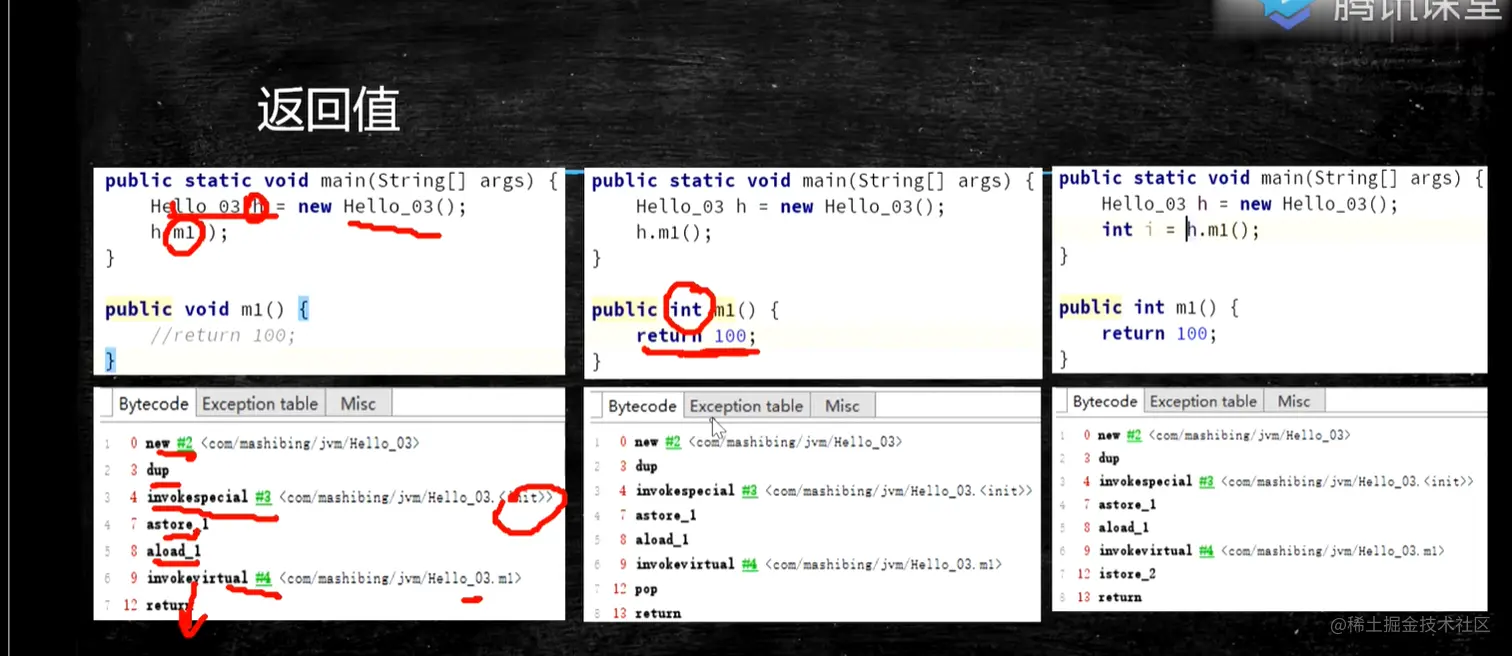Screen dimensions: 1512x656
Task: Follow the #4 invokevirtual link in right panel
Action: coord(1205,551)
